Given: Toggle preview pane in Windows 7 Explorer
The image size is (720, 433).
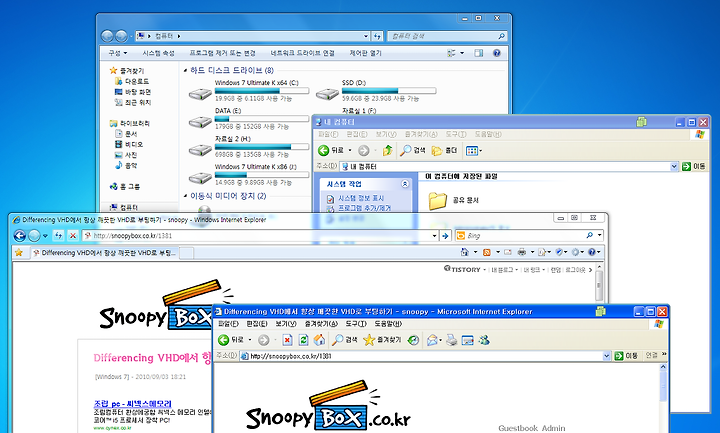Looking at the screenshot, I should (478, 53).
